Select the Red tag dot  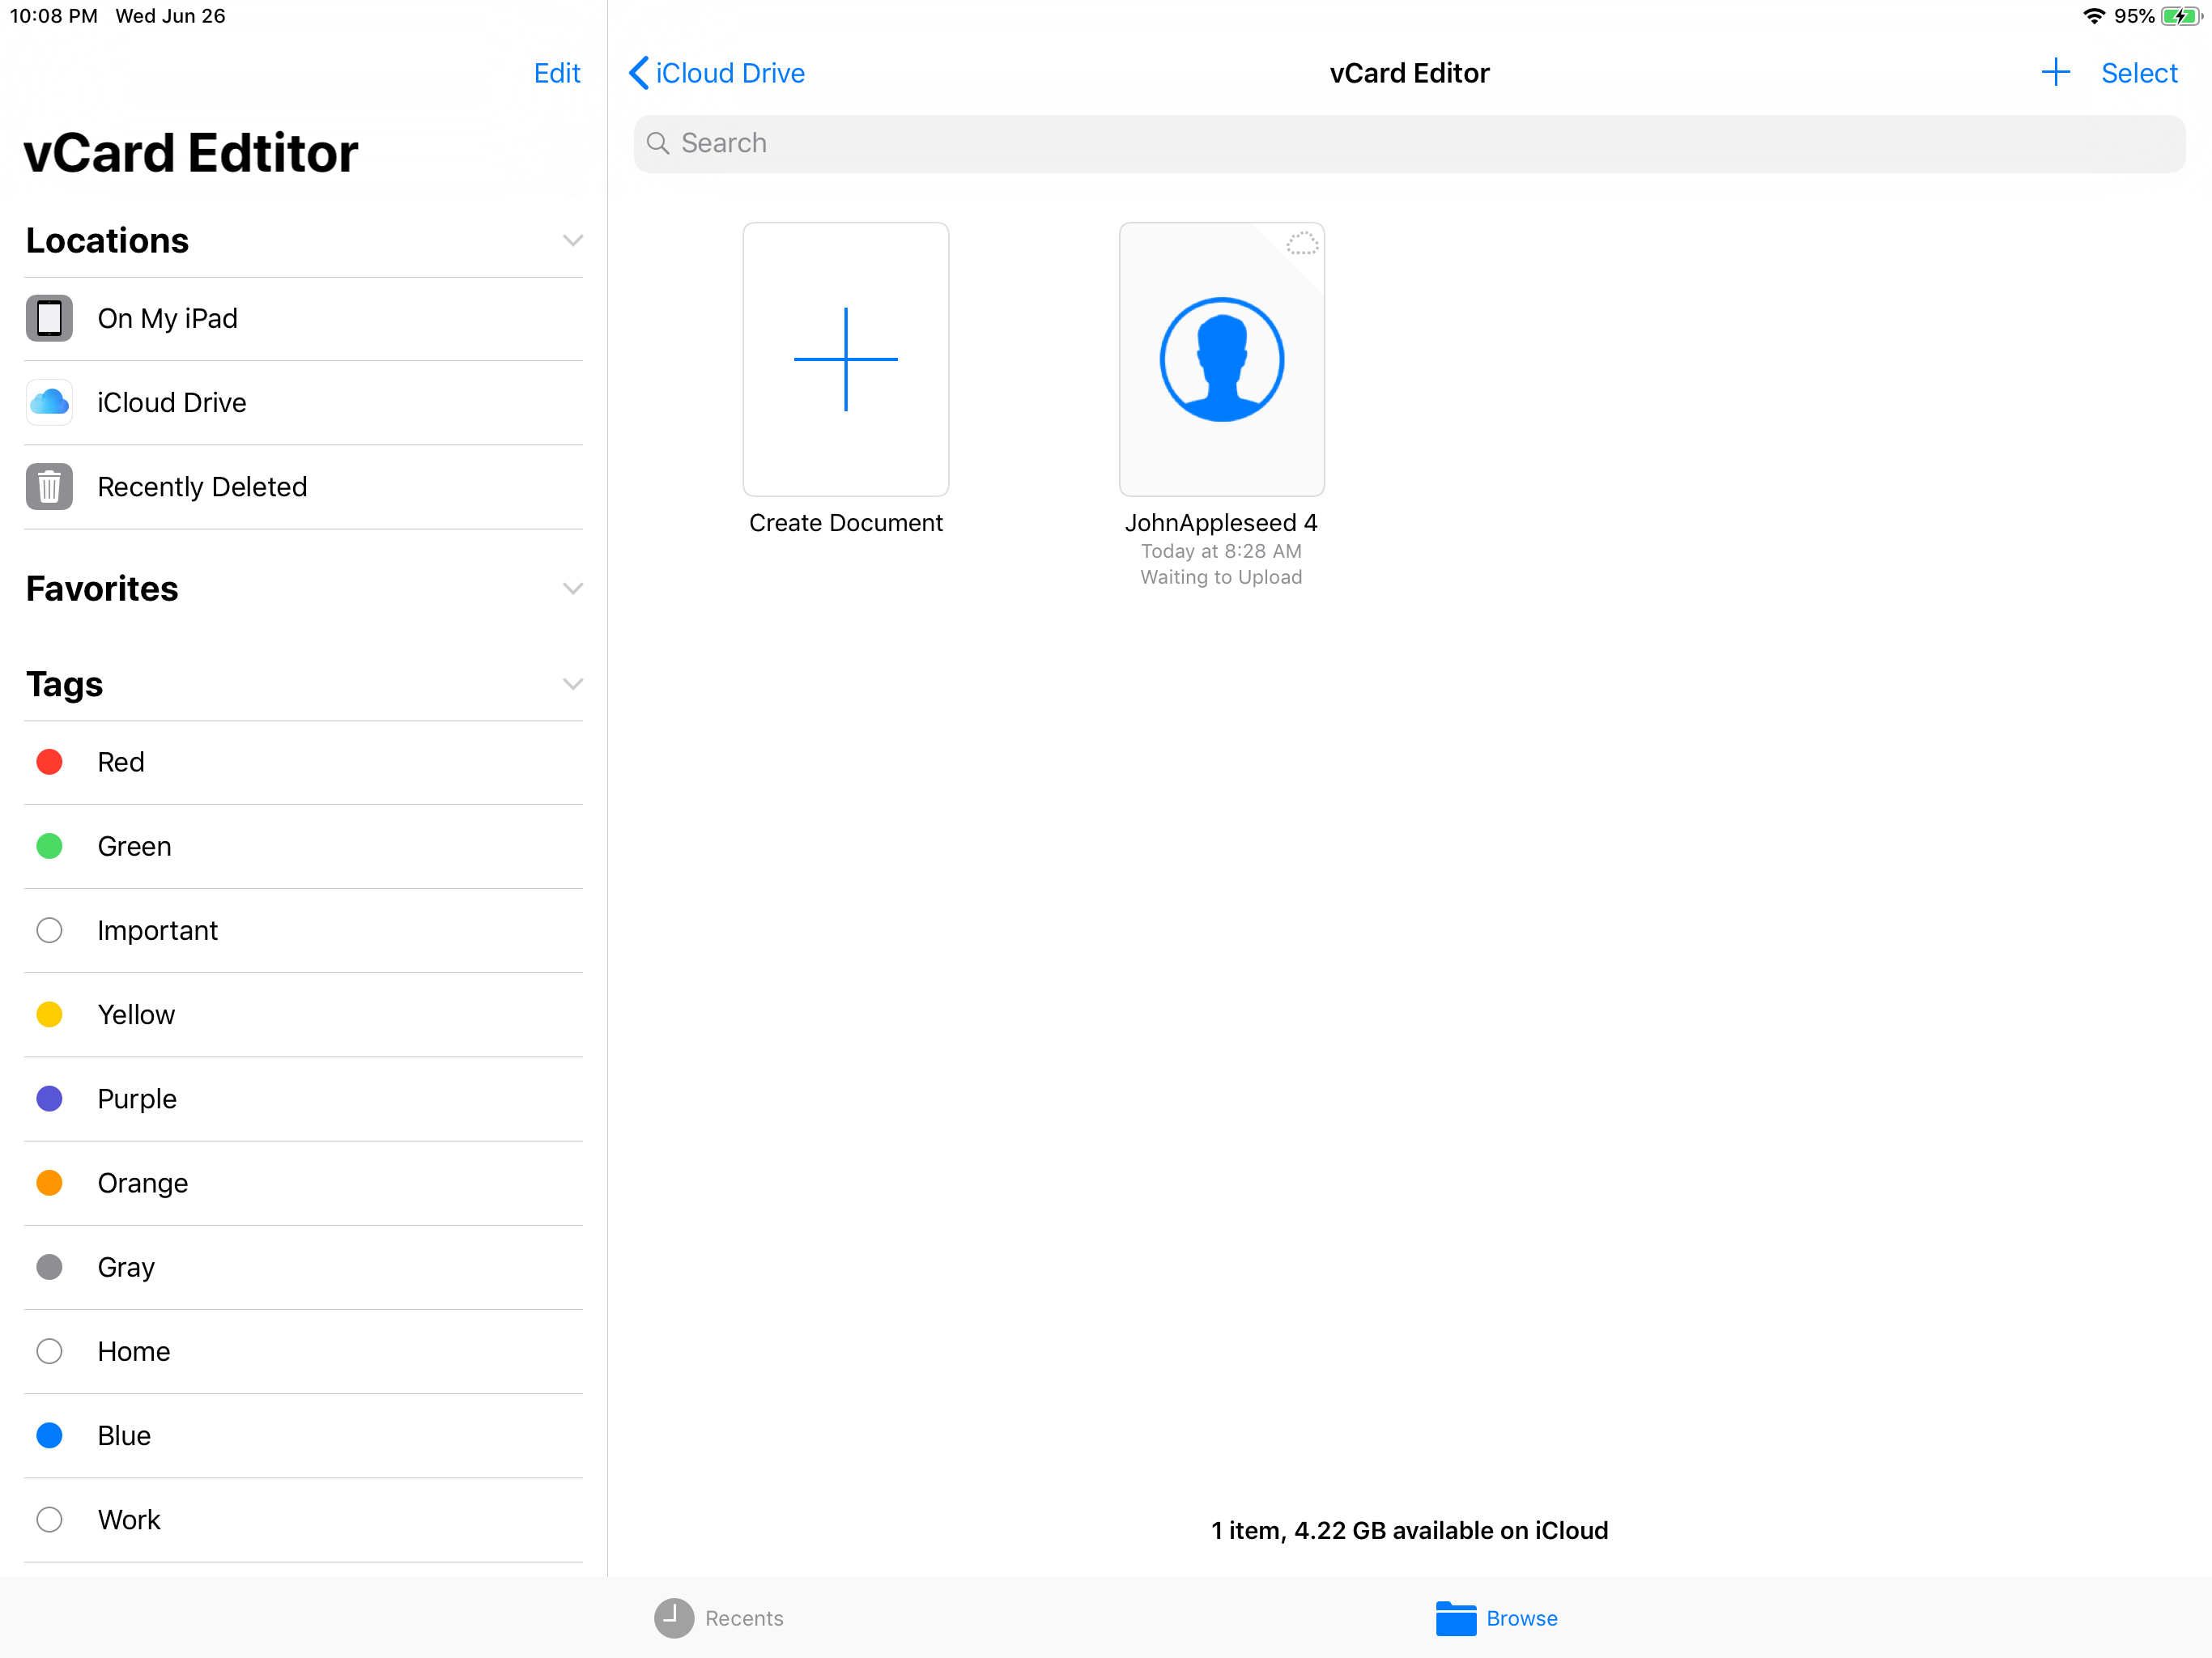coord(49,762)
